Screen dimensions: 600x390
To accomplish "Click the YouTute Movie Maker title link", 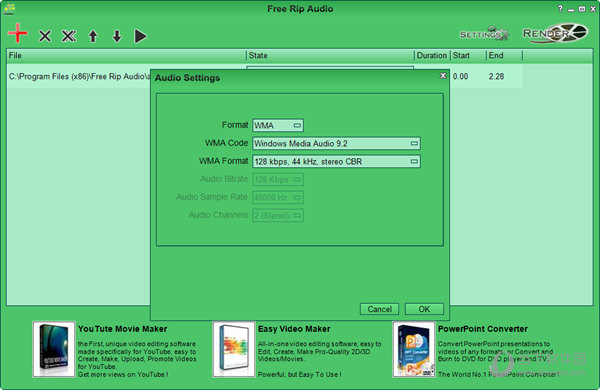I will click(122, 329).
